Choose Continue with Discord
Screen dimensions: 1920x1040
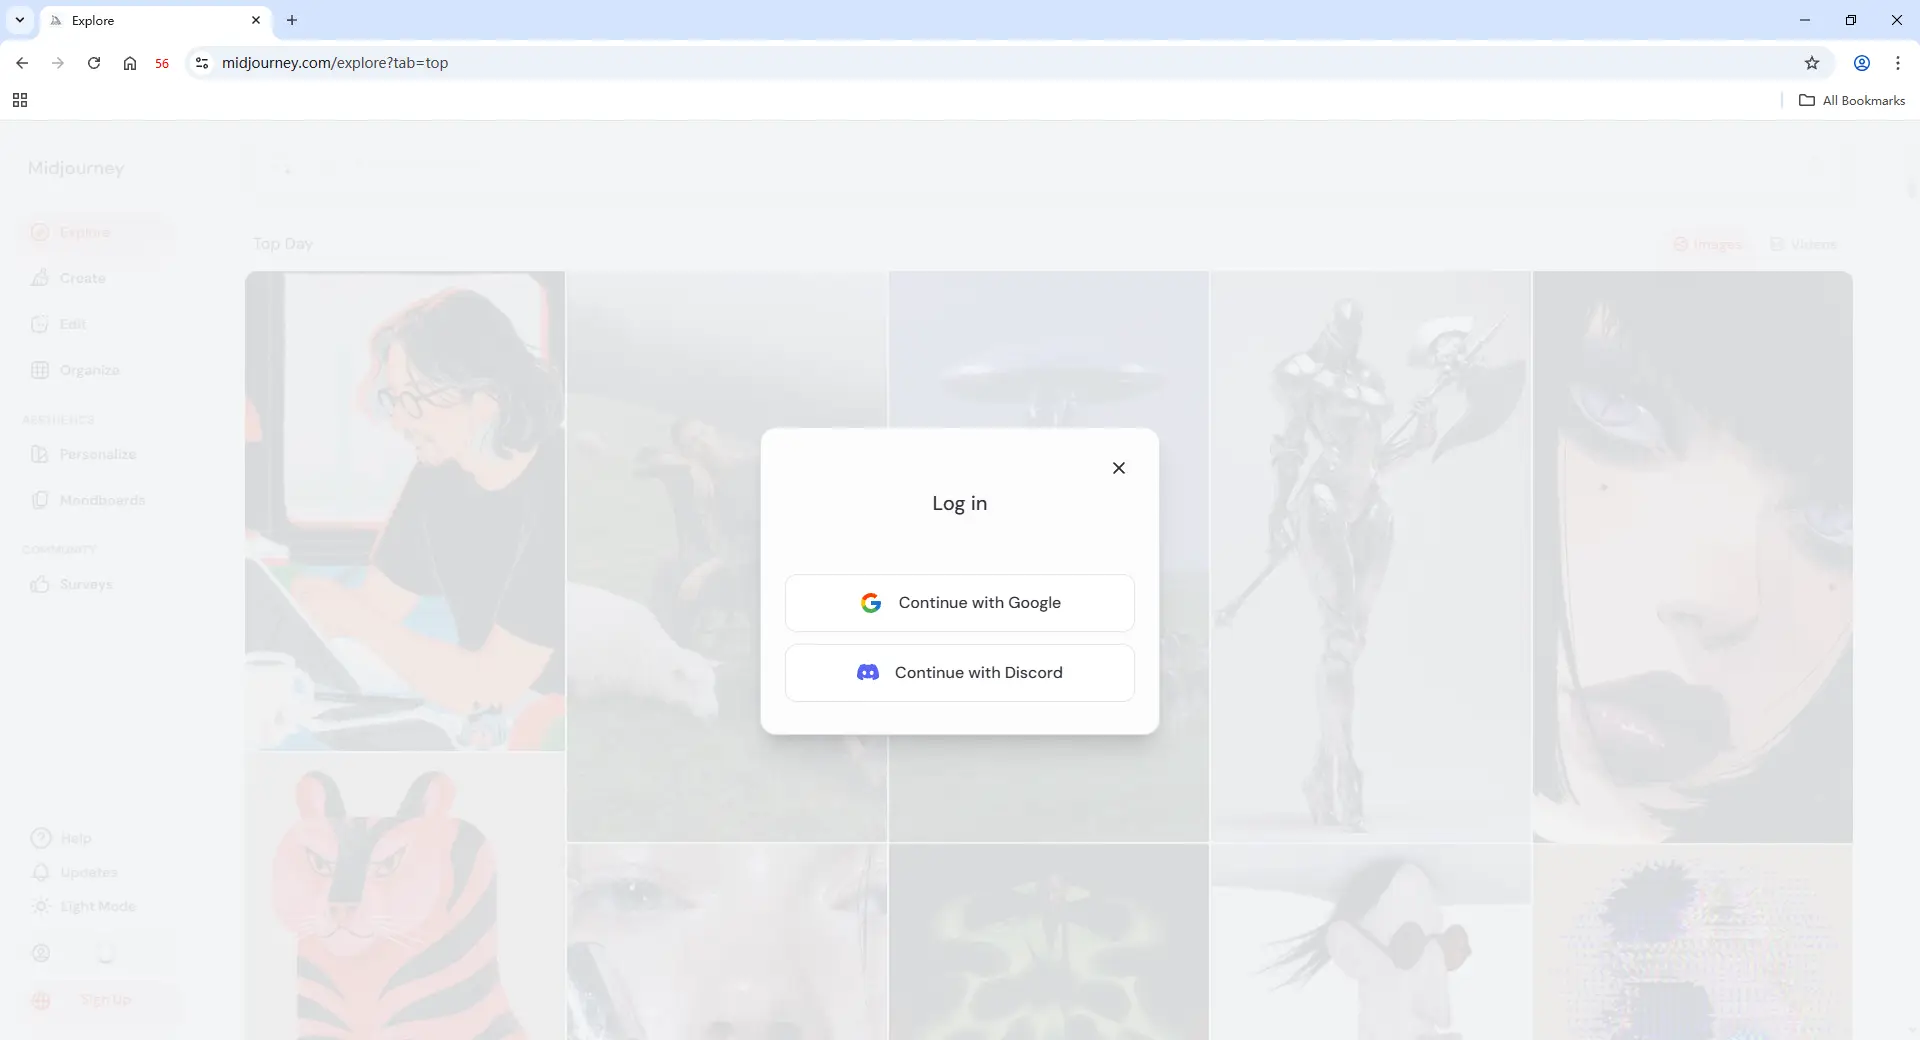tap(960, 673)
